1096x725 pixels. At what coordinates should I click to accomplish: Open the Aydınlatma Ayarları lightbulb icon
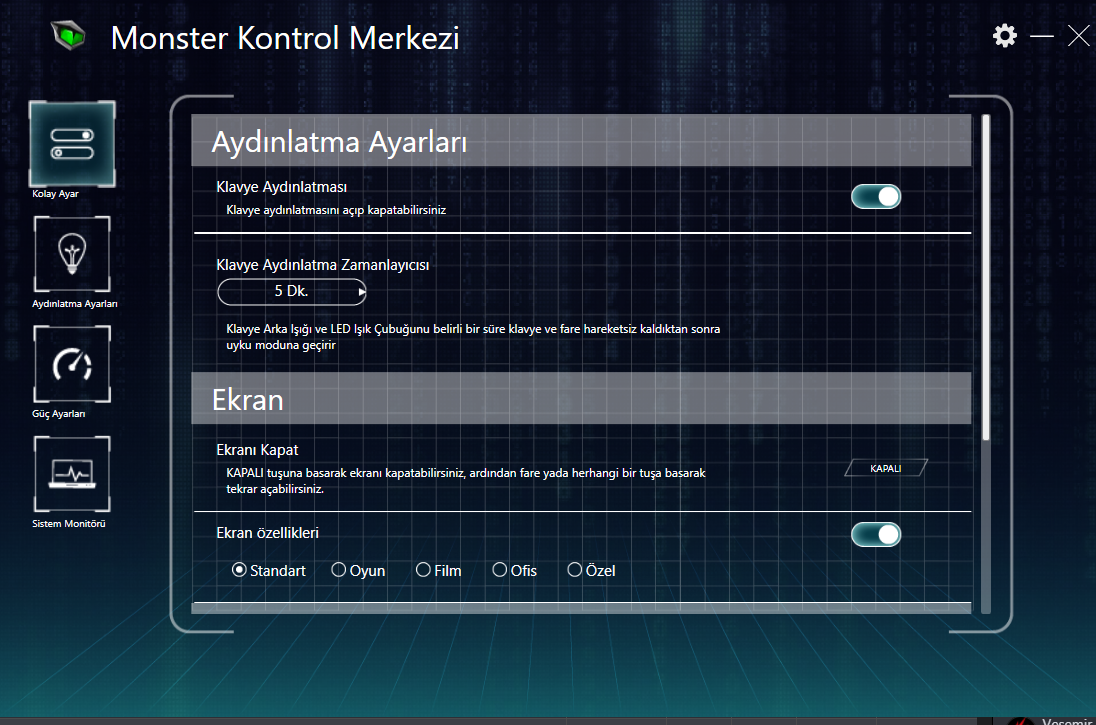(72, 254)
